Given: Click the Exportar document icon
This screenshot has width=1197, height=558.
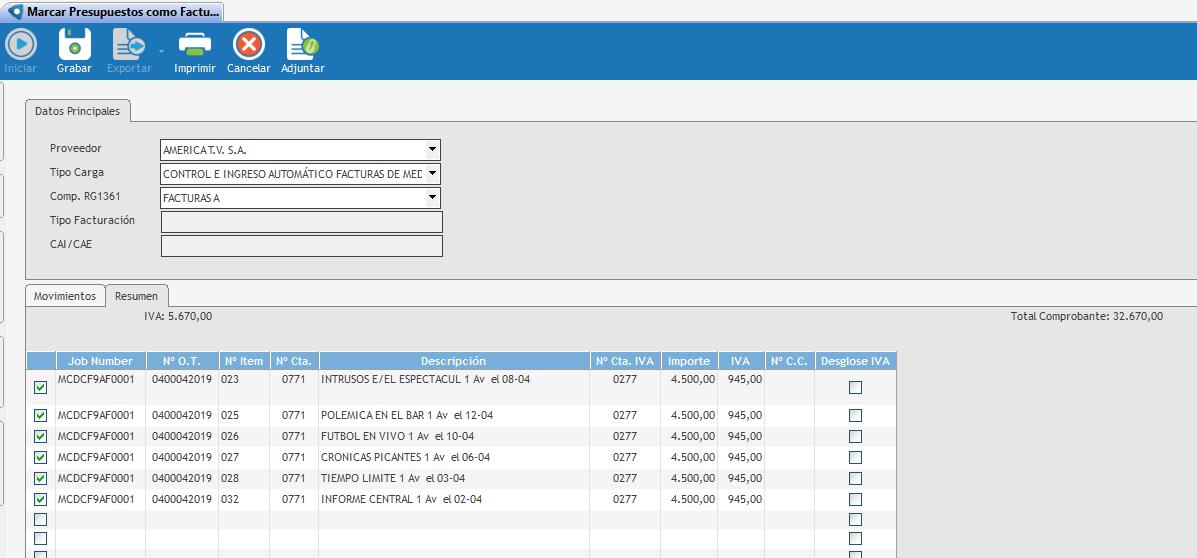Looking at the screenshot, I should [127, 44].
